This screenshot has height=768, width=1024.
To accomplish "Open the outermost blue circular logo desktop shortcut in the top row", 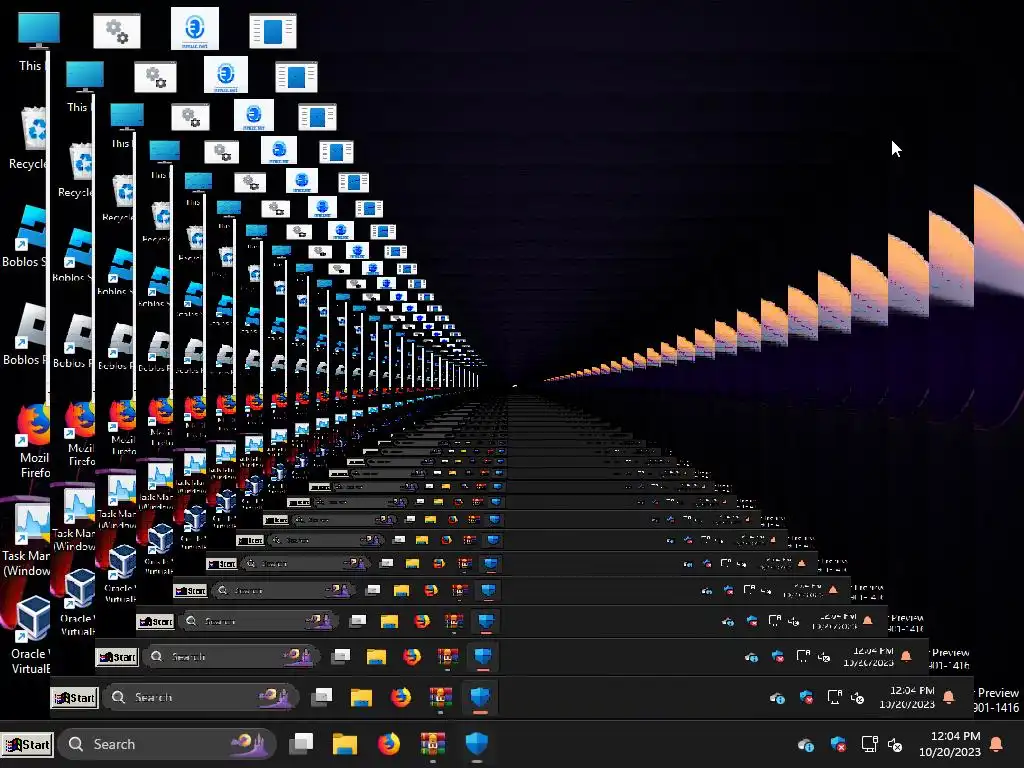I will pyautogui.click(x=195, y=29).
